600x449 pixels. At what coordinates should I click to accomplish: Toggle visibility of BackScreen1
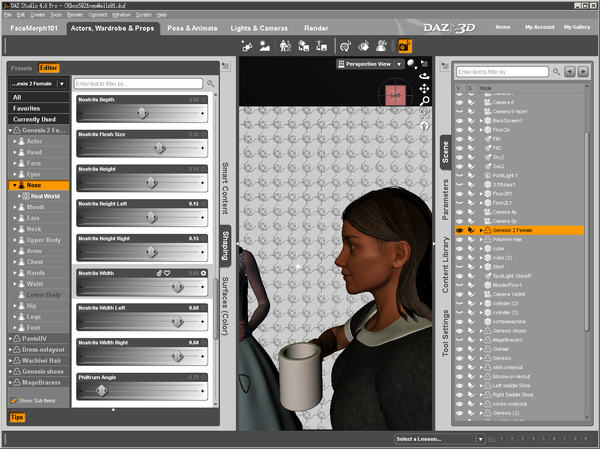click(x=460, y=121)
